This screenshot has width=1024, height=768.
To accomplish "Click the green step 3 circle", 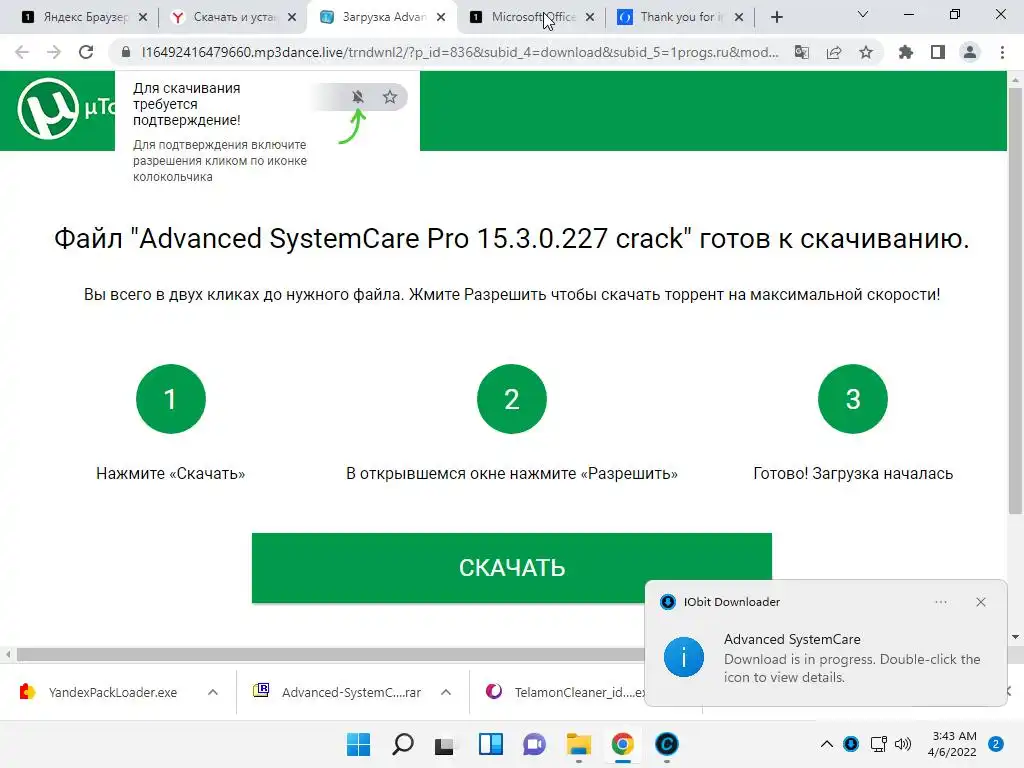I will [853, 399].
